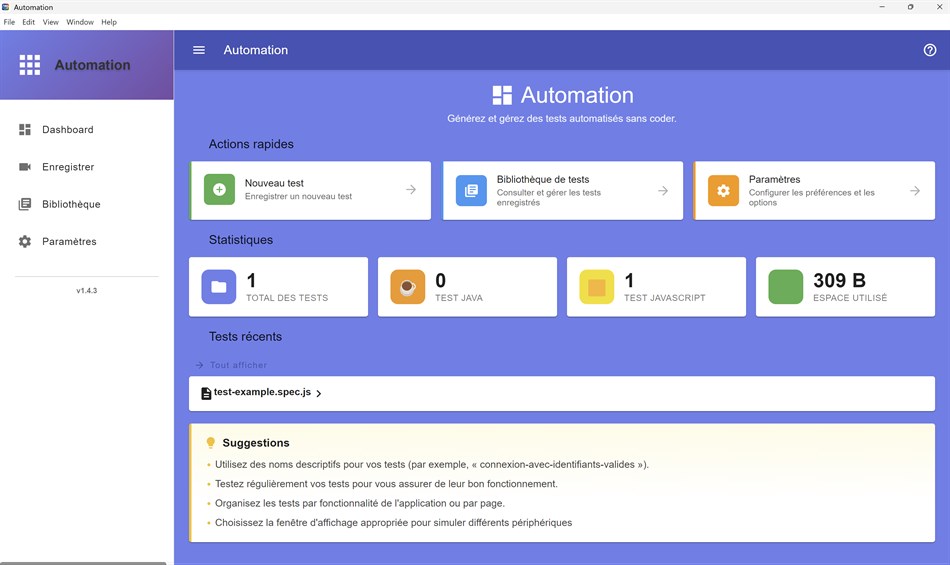The image size is (950, 565).
Task: Click the horizontal scrollbar under the sidebar
Action: tap(83, 563)
